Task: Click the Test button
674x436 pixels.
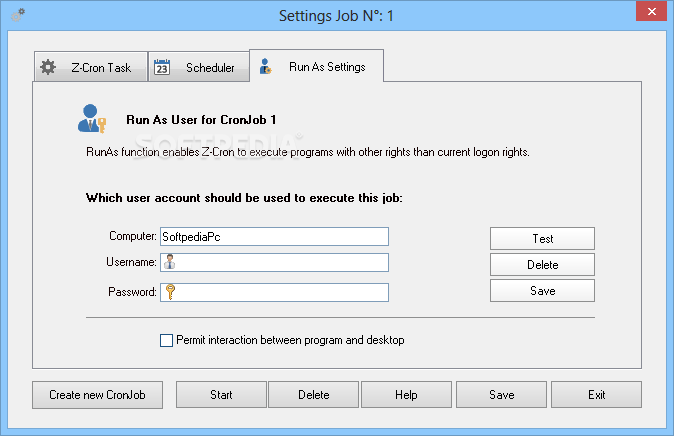Action: coord(542,239)
